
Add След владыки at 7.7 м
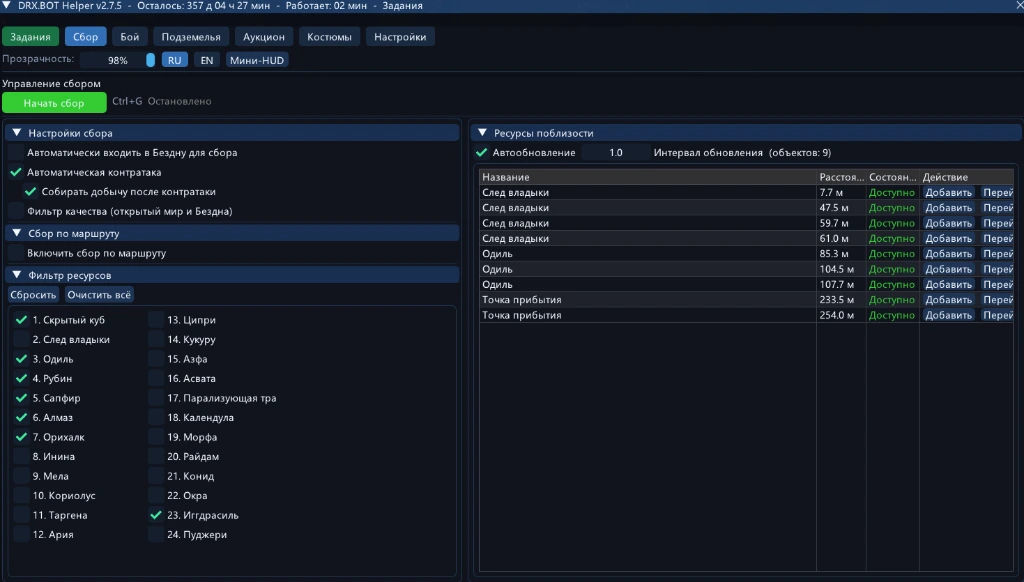pos(949,193)
